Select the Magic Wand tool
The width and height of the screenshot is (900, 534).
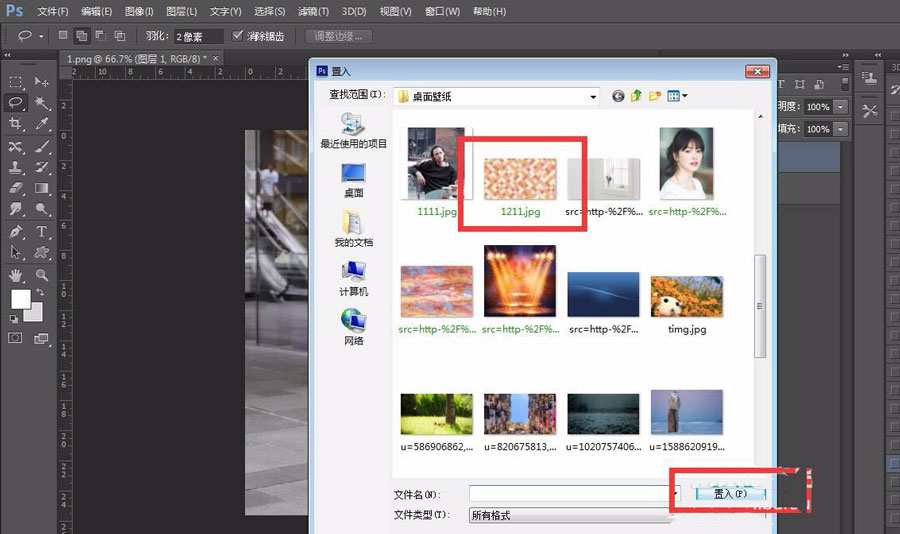(41, 103)
